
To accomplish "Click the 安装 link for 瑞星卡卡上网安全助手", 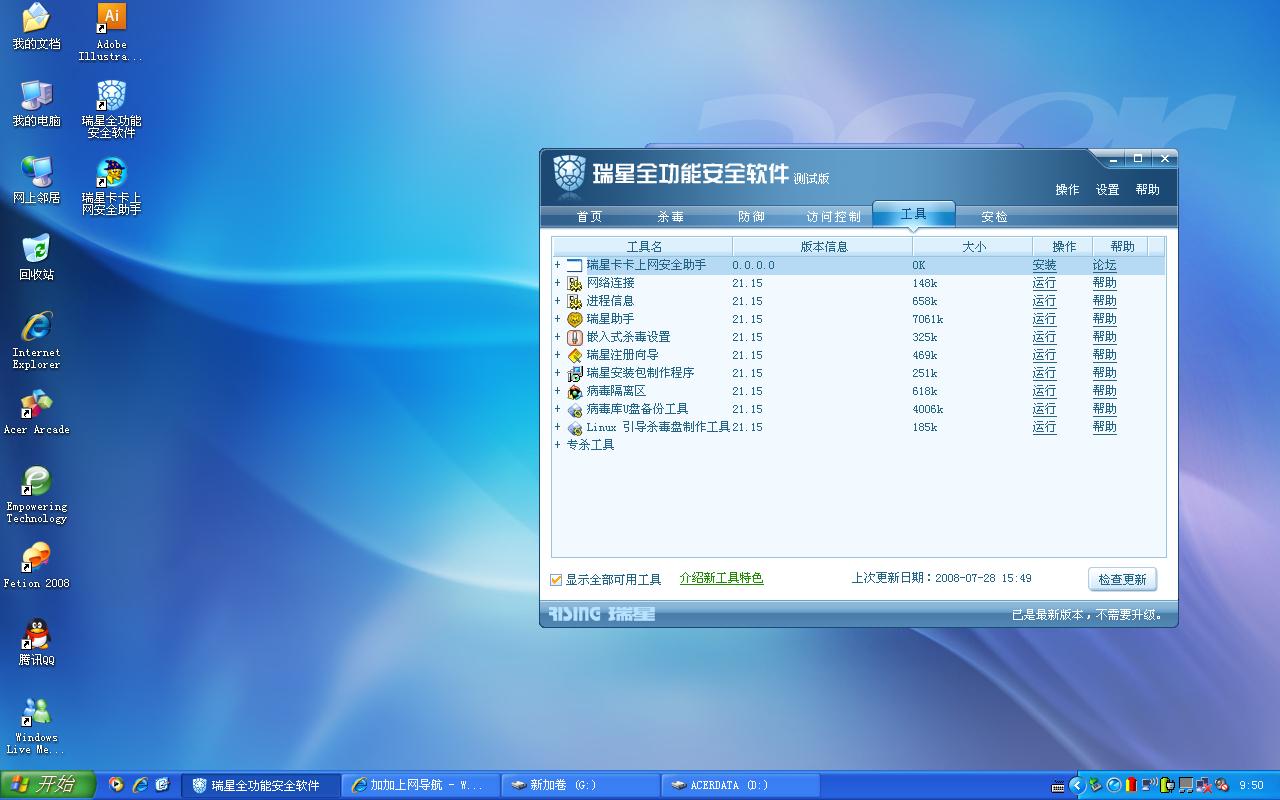I will 1044,265.
